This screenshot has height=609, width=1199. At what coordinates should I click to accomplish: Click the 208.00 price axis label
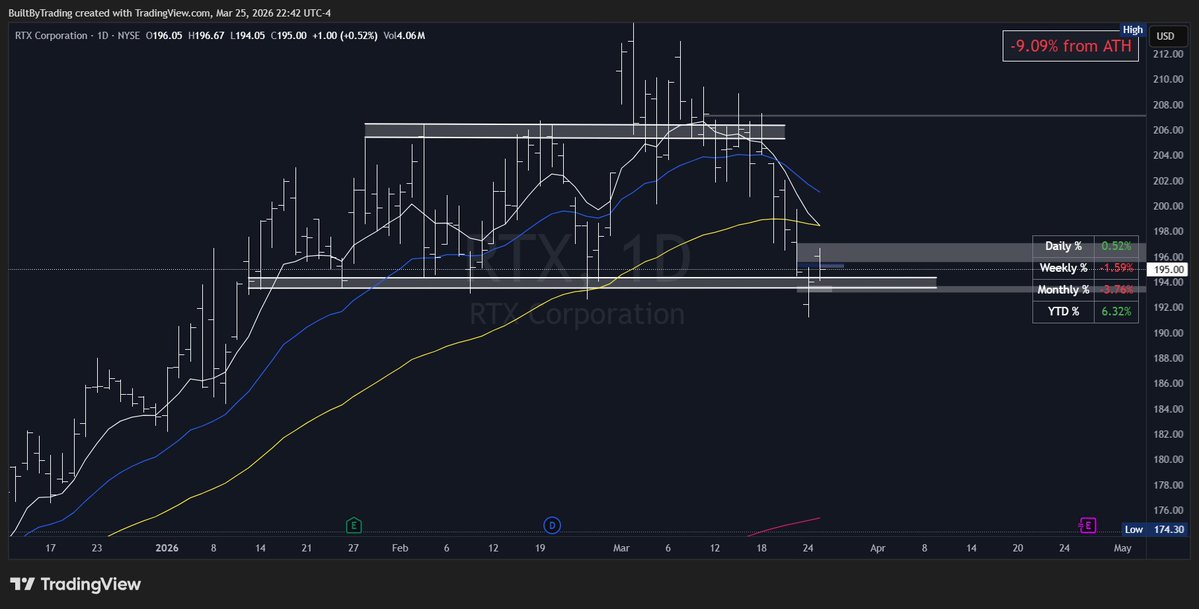coord(1168,105)
